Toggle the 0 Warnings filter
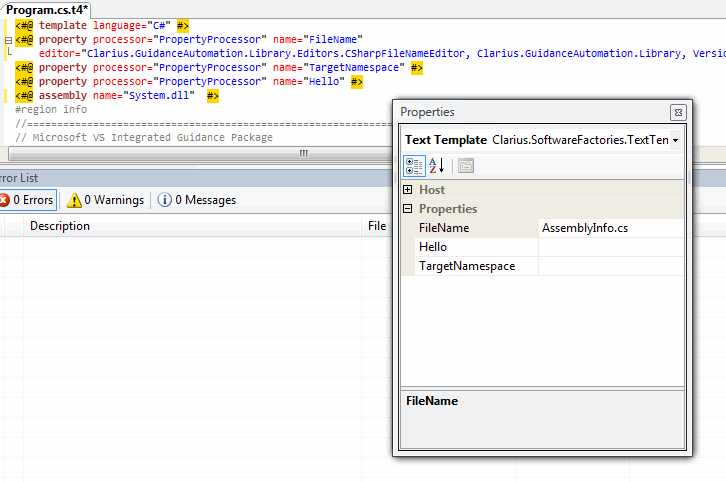Screen dimensions: 726x482 (106, 200)
